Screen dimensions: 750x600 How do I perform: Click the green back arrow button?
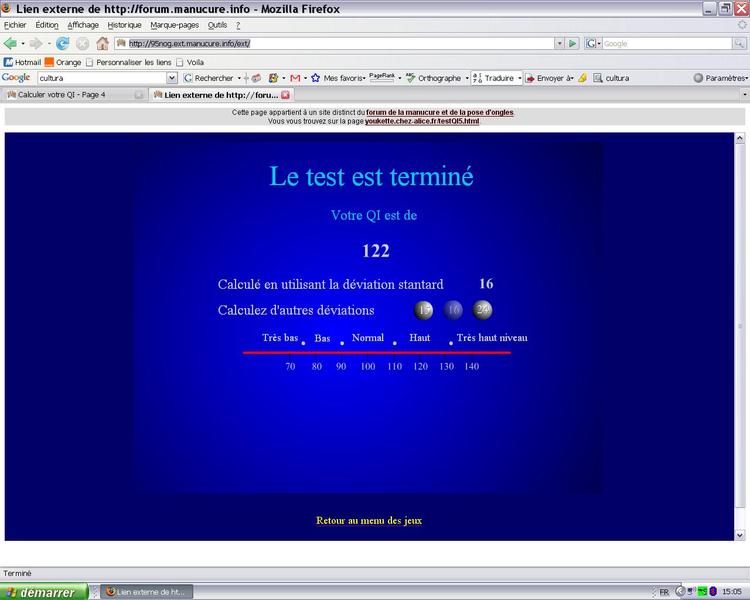11,43
